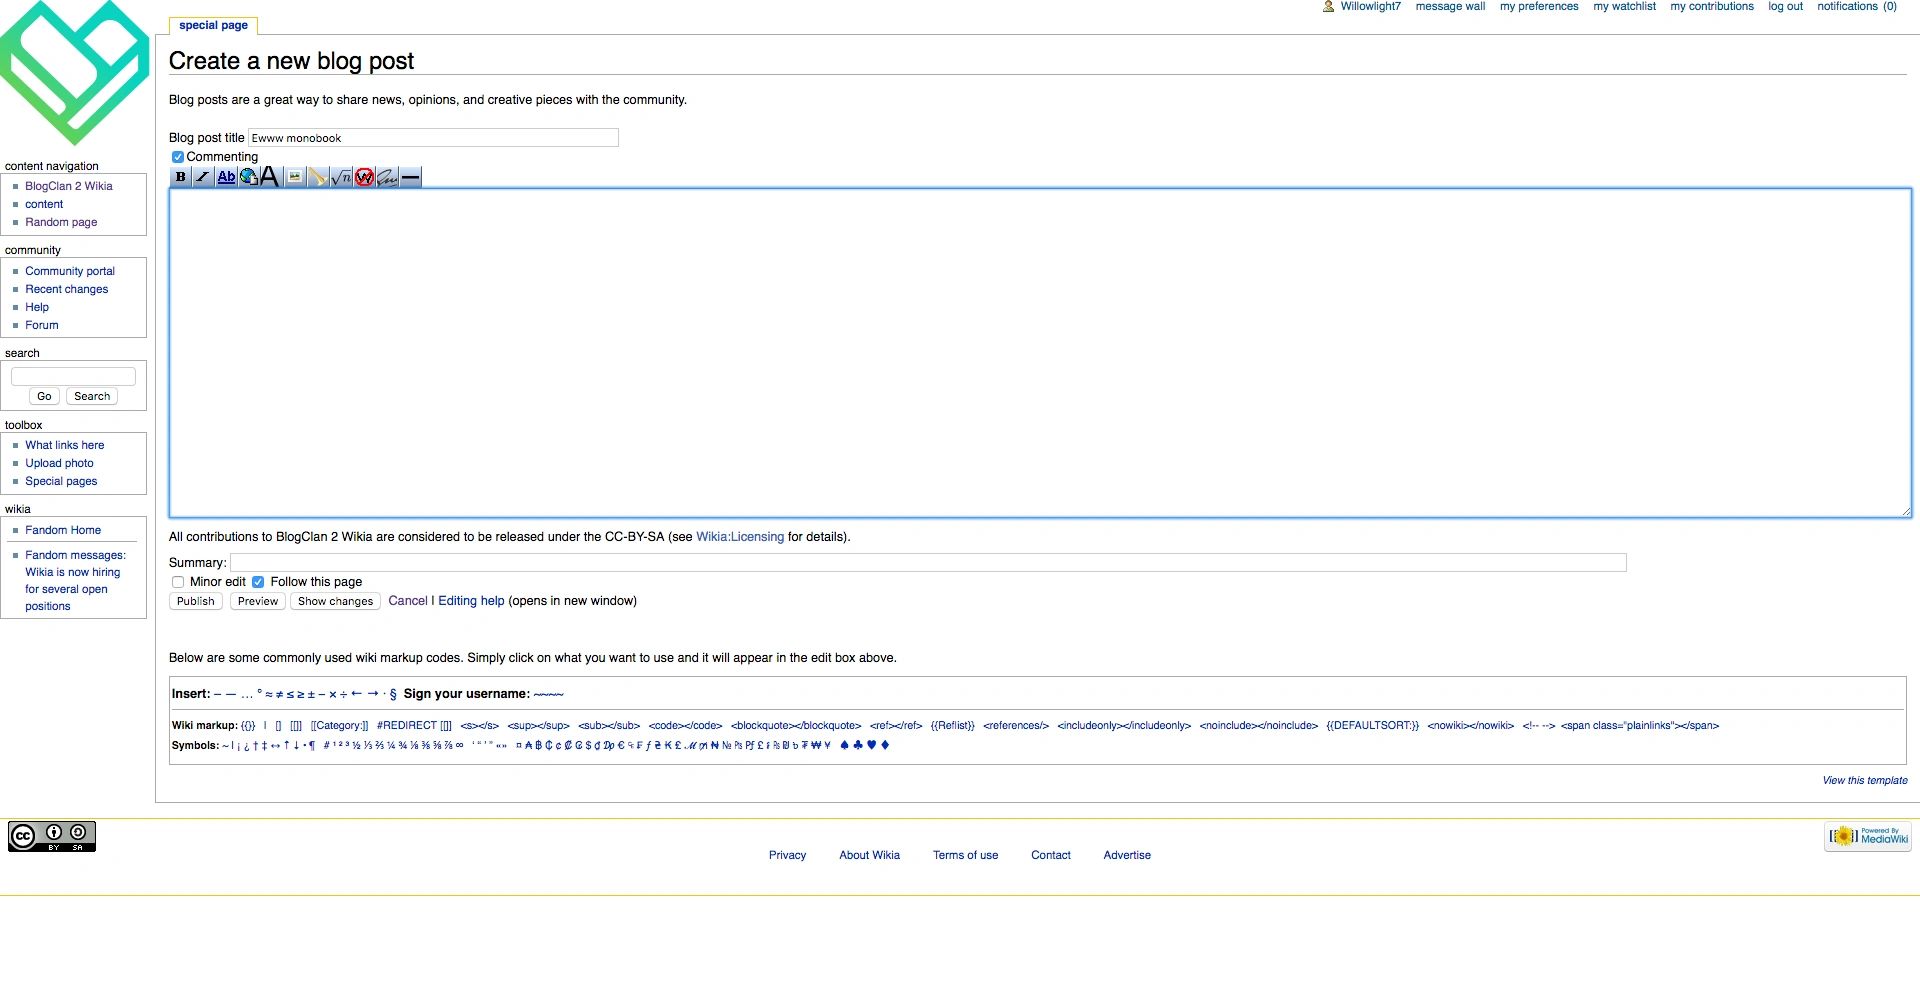Insert internal link with Ab icon
This screenshot has height=1004, width=1920.
pos(226,177)
